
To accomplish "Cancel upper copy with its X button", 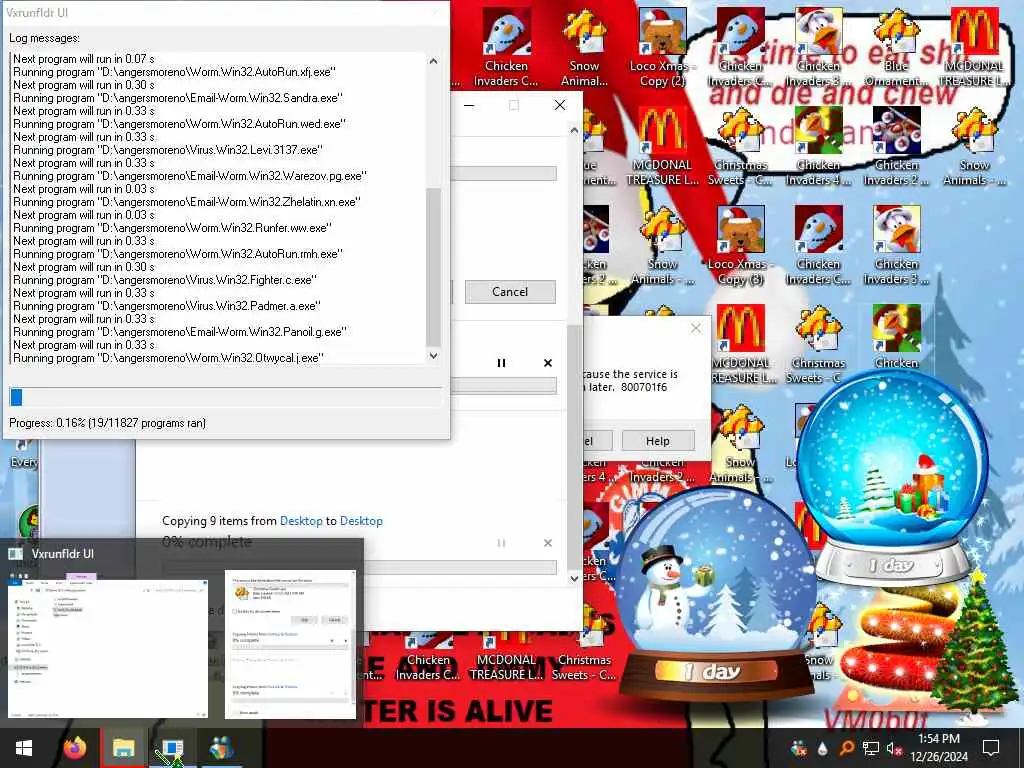I will [x=548, y=363].
